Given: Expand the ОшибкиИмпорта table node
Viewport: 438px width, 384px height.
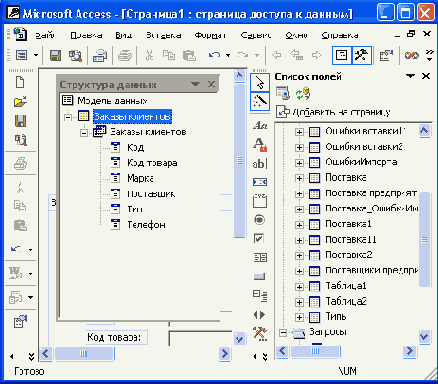Looking at the screenshot, I should point(299,163).
